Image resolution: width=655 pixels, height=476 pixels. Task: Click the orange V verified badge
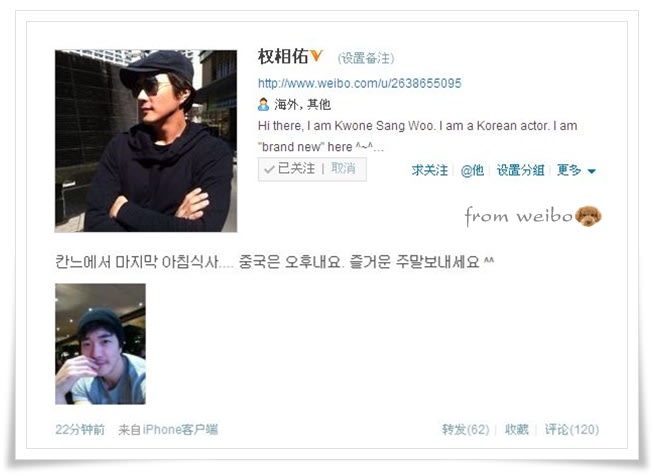pyautogui.click(x=317, y=55)
